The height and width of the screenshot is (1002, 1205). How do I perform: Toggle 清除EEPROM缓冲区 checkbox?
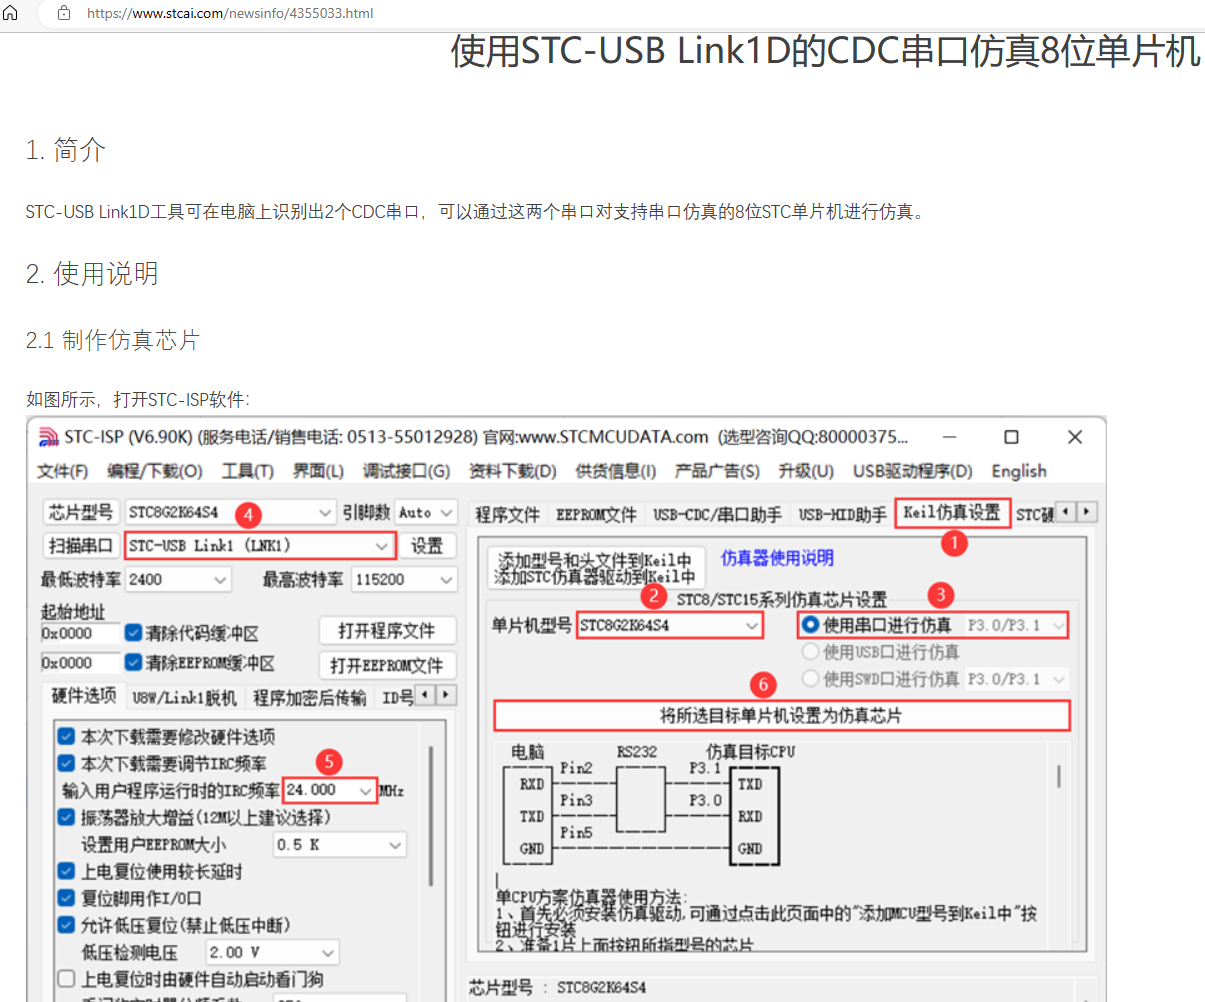pyautogui.click(x=134, y=663)
